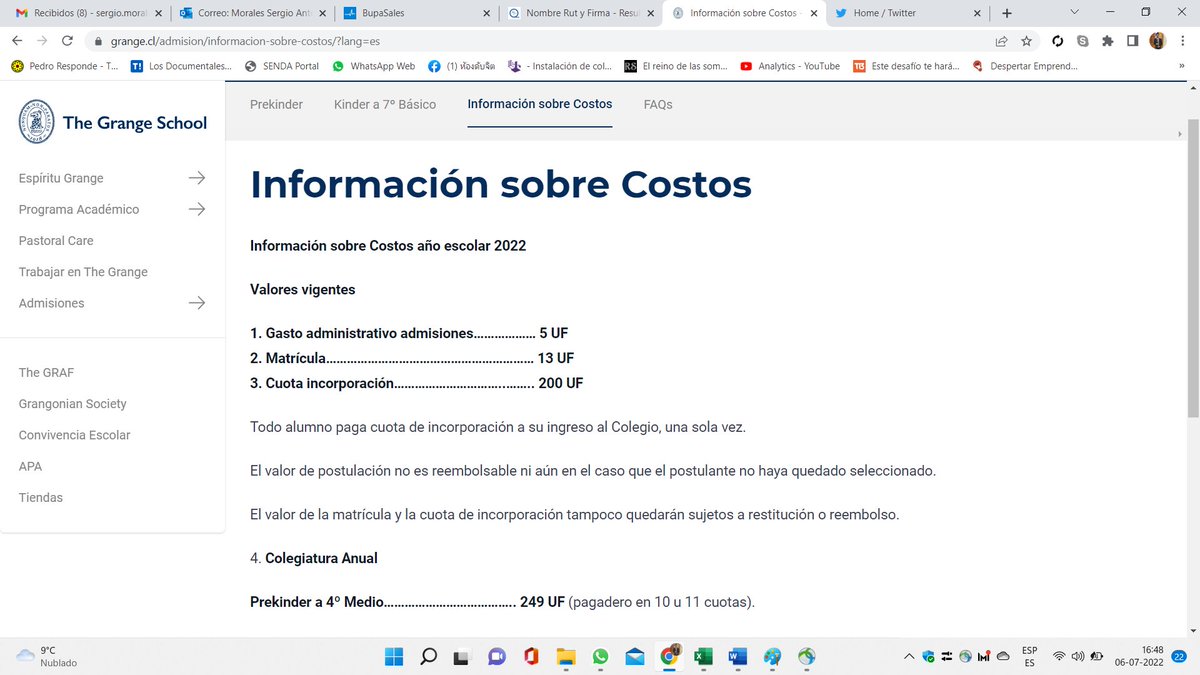Viewport: 1200px width, 675px height.
Task: Open the Mail app on the taskbar
Action: click(x=635, y=656)
